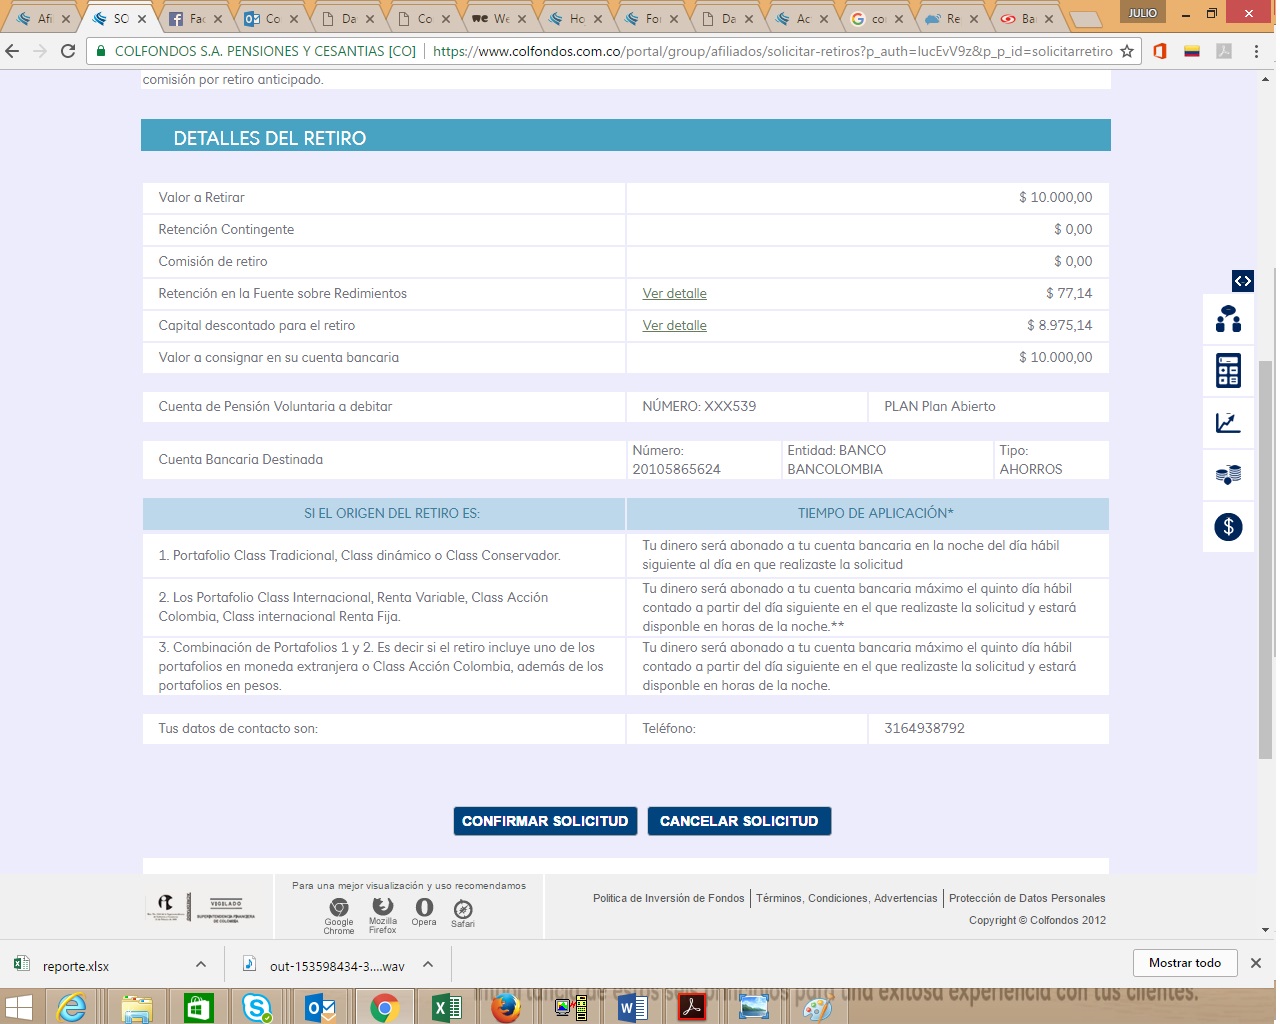
Task: Reload the Colfondos page
Action: coord(68,51)
